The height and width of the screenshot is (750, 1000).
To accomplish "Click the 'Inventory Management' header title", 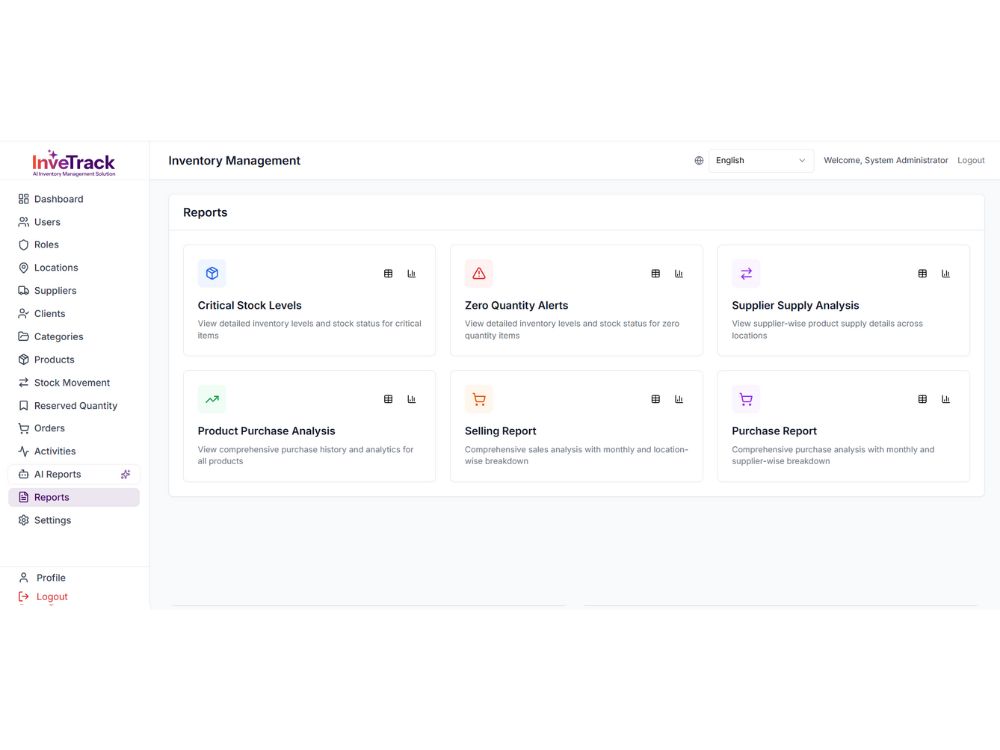I will [x=234, y=161].
